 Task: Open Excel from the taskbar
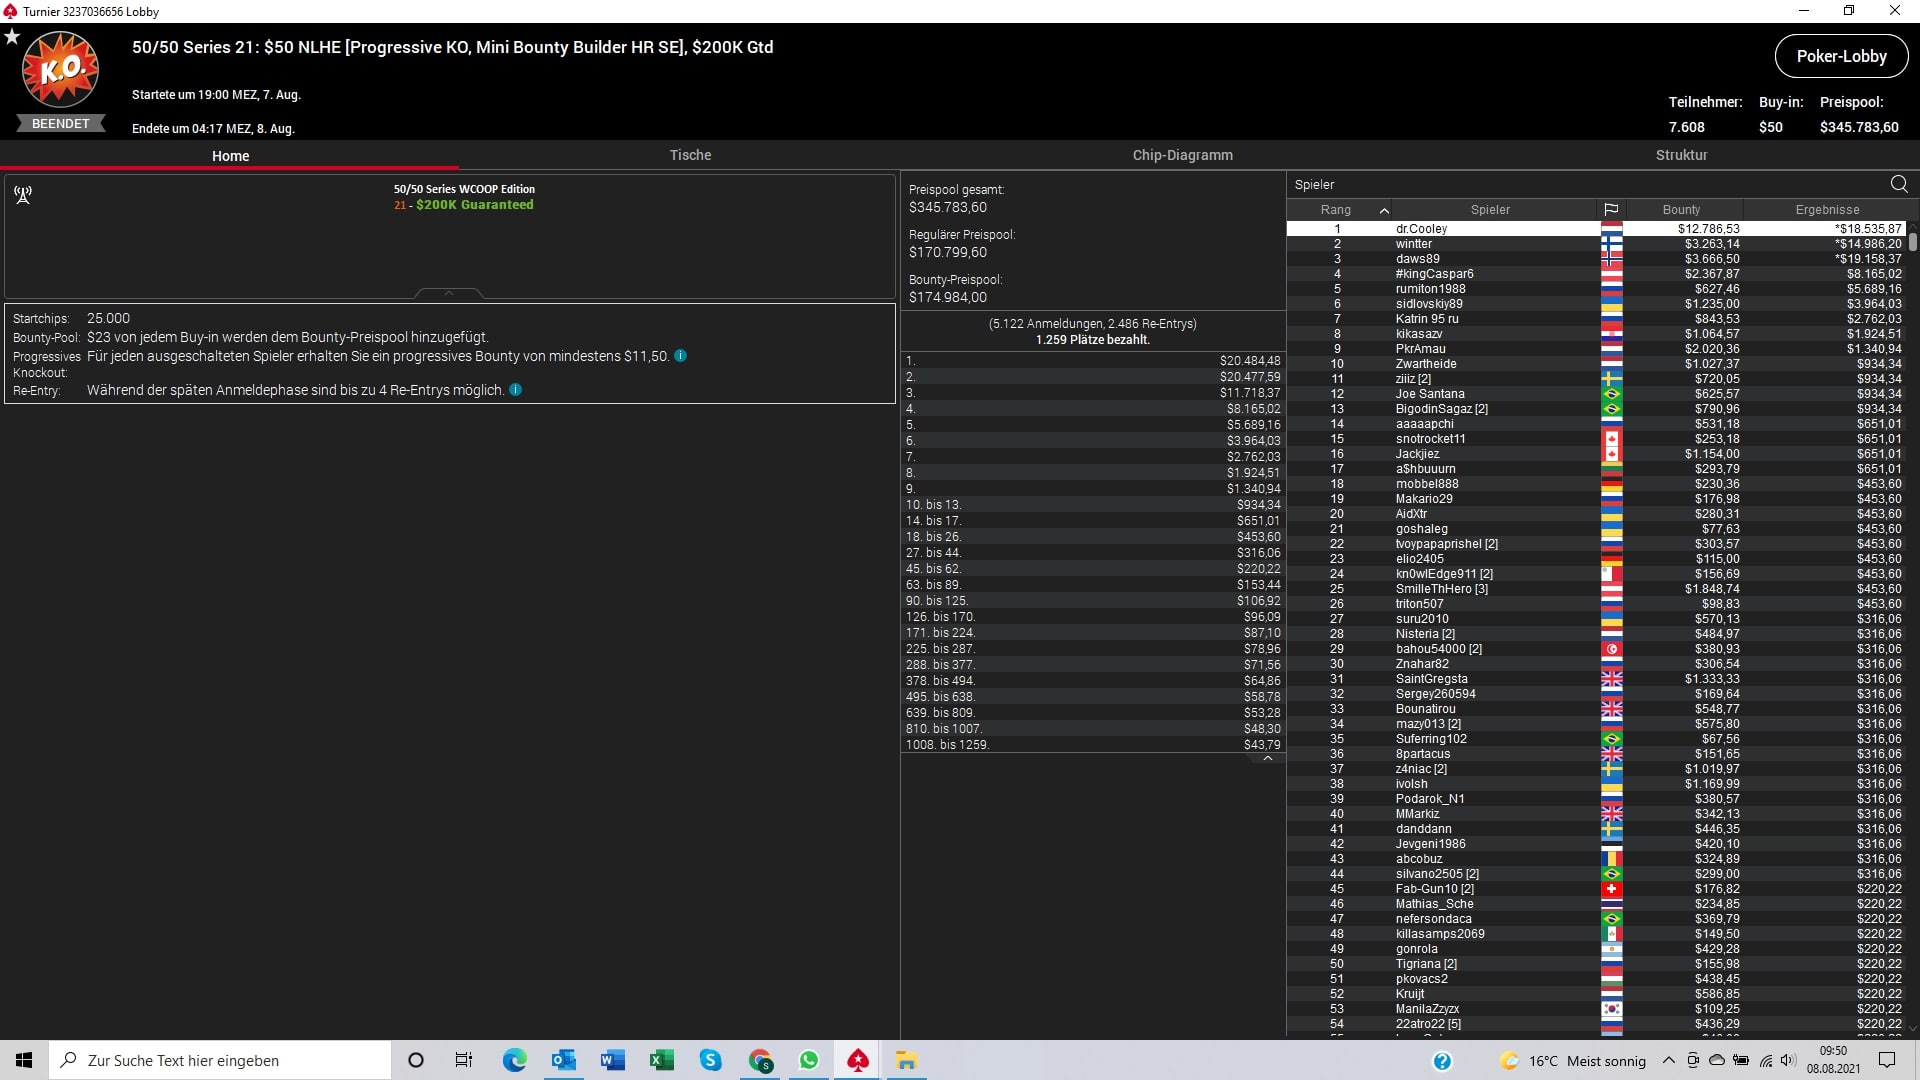661,1060
